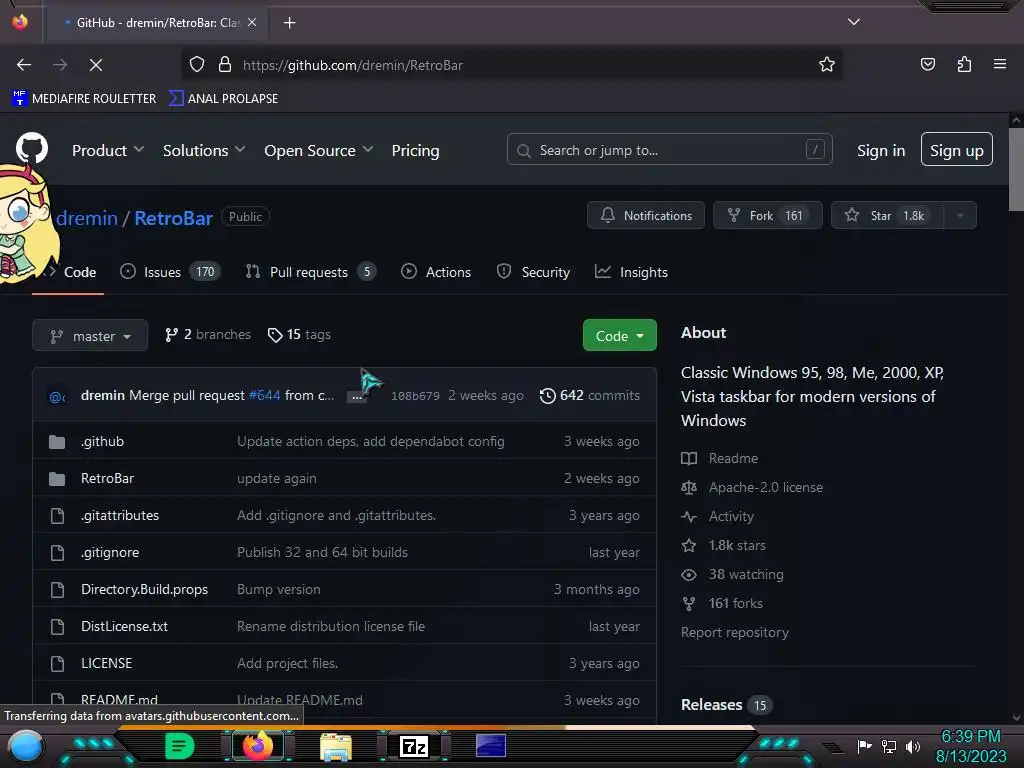
Task: Click the Sign up button
Action: (957, 150)
